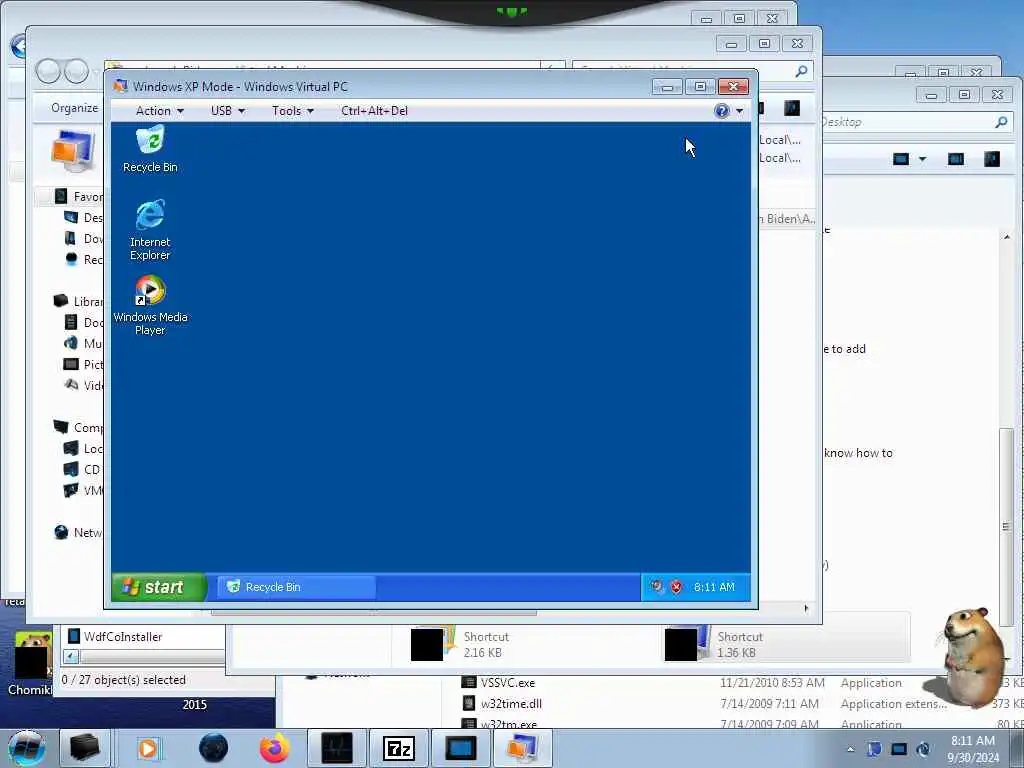Viewport: 1024px width, 768px height.
Task: Open the XP start menu
Action: click(159, 587)
